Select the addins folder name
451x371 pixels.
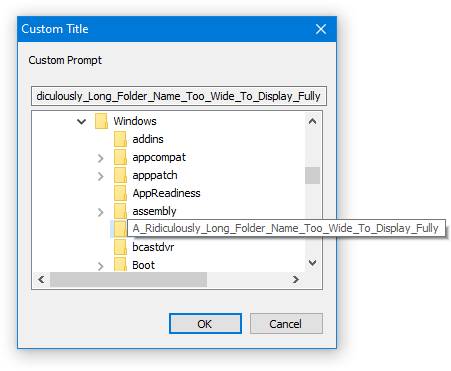click(148, 139)
